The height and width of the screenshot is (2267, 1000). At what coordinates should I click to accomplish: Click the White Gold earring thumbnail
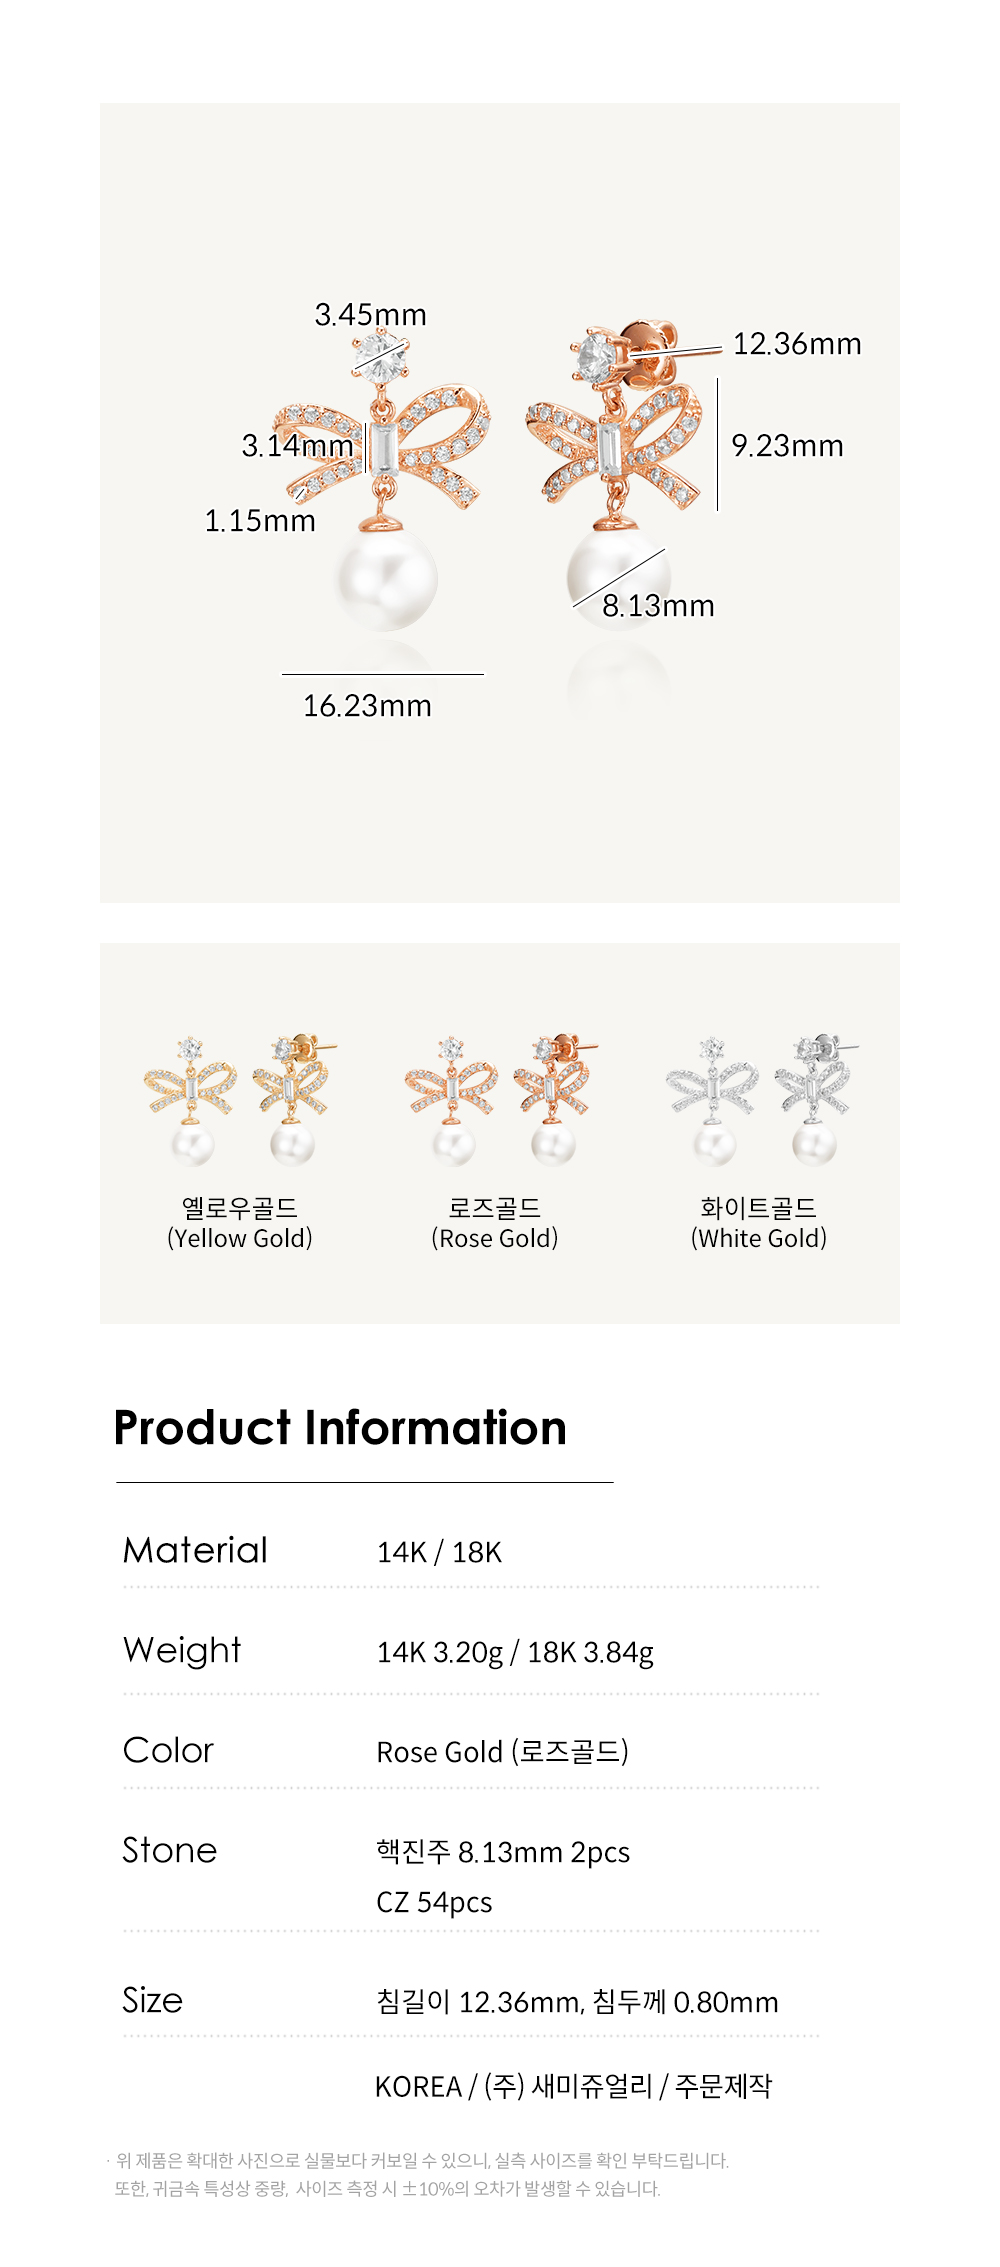761,1101
